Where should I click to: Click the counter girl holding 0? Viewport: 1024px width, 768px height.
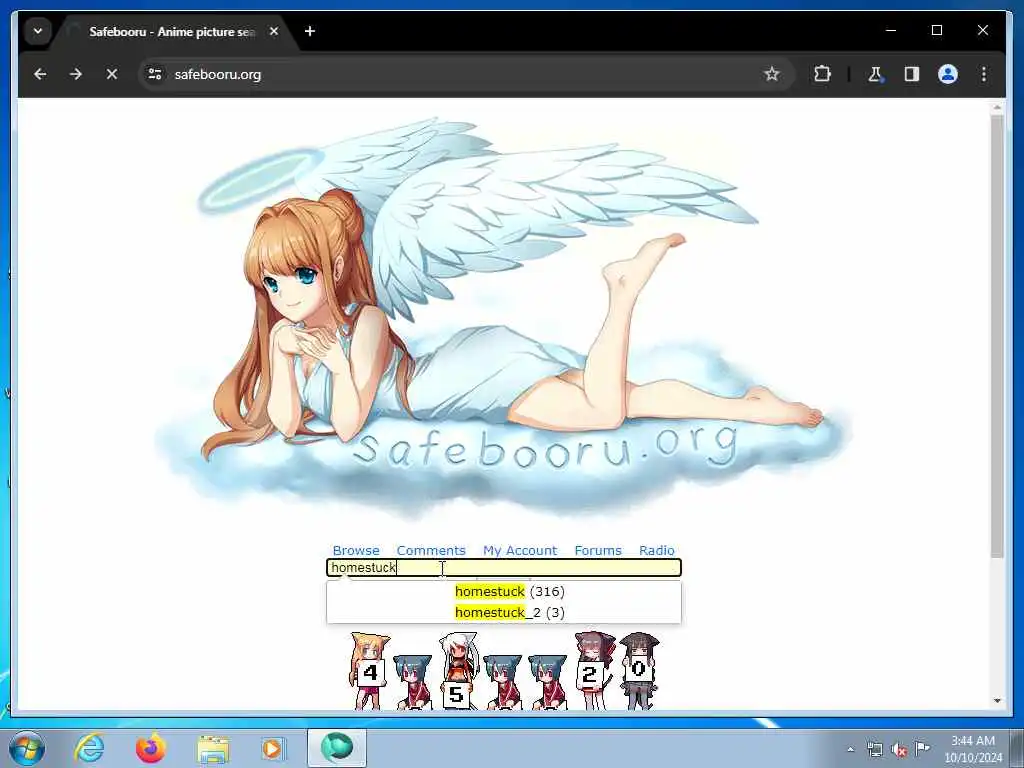pyautogui.click(x=638, y=671)
